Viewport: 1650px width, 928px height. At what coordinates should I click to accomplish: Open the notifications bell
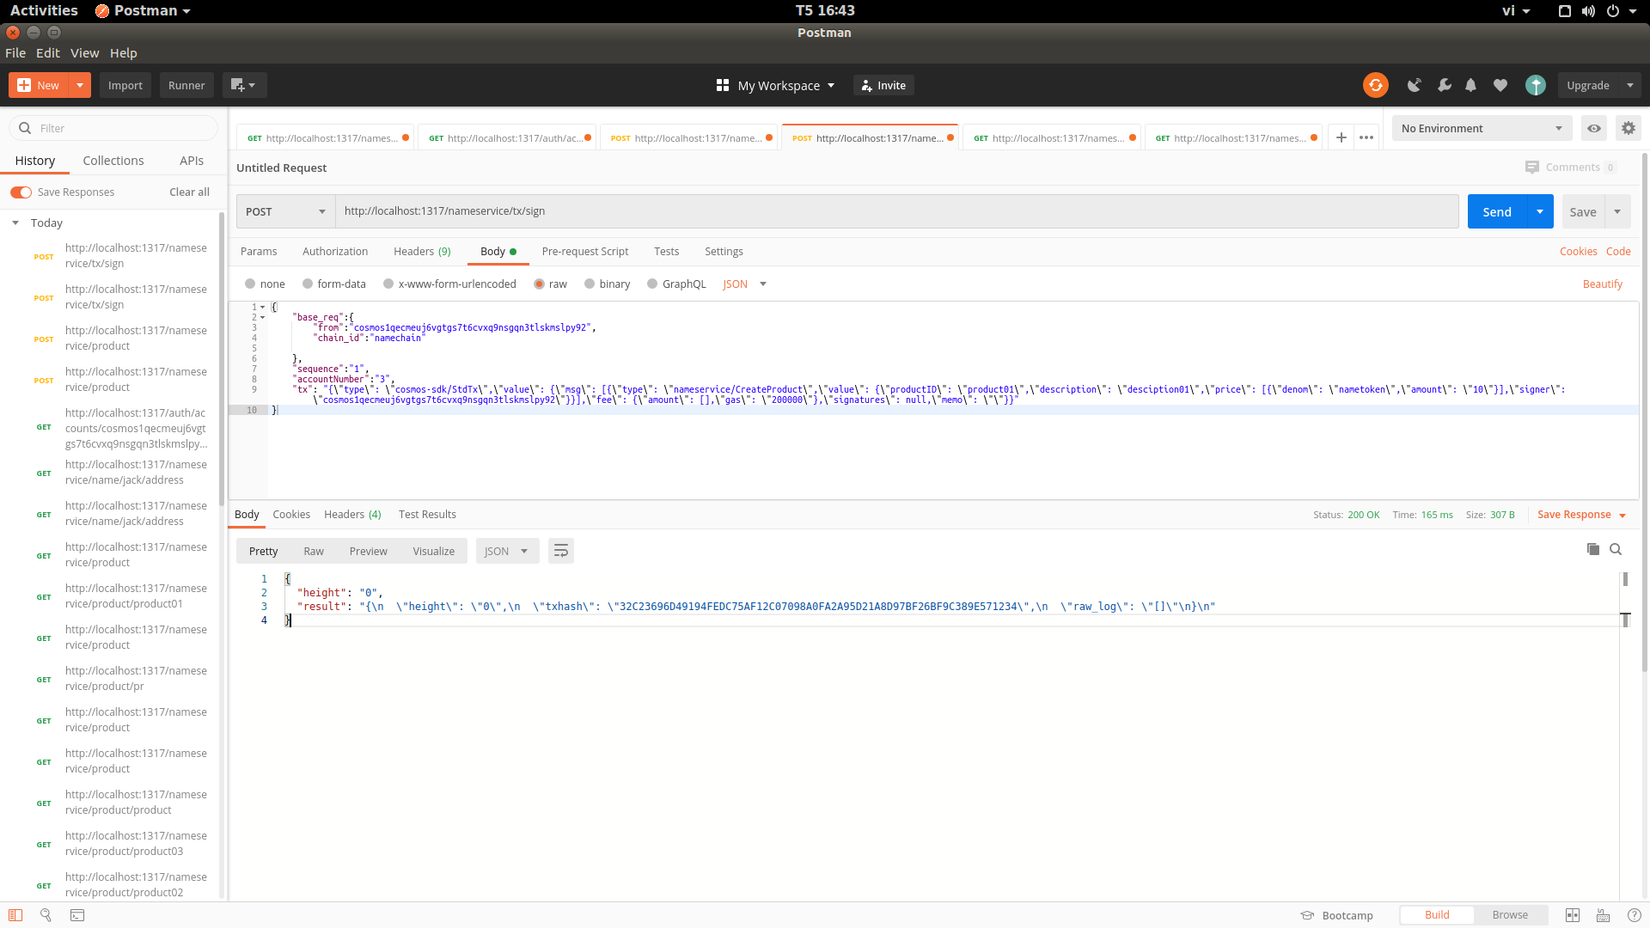(x=1471, y=86)
